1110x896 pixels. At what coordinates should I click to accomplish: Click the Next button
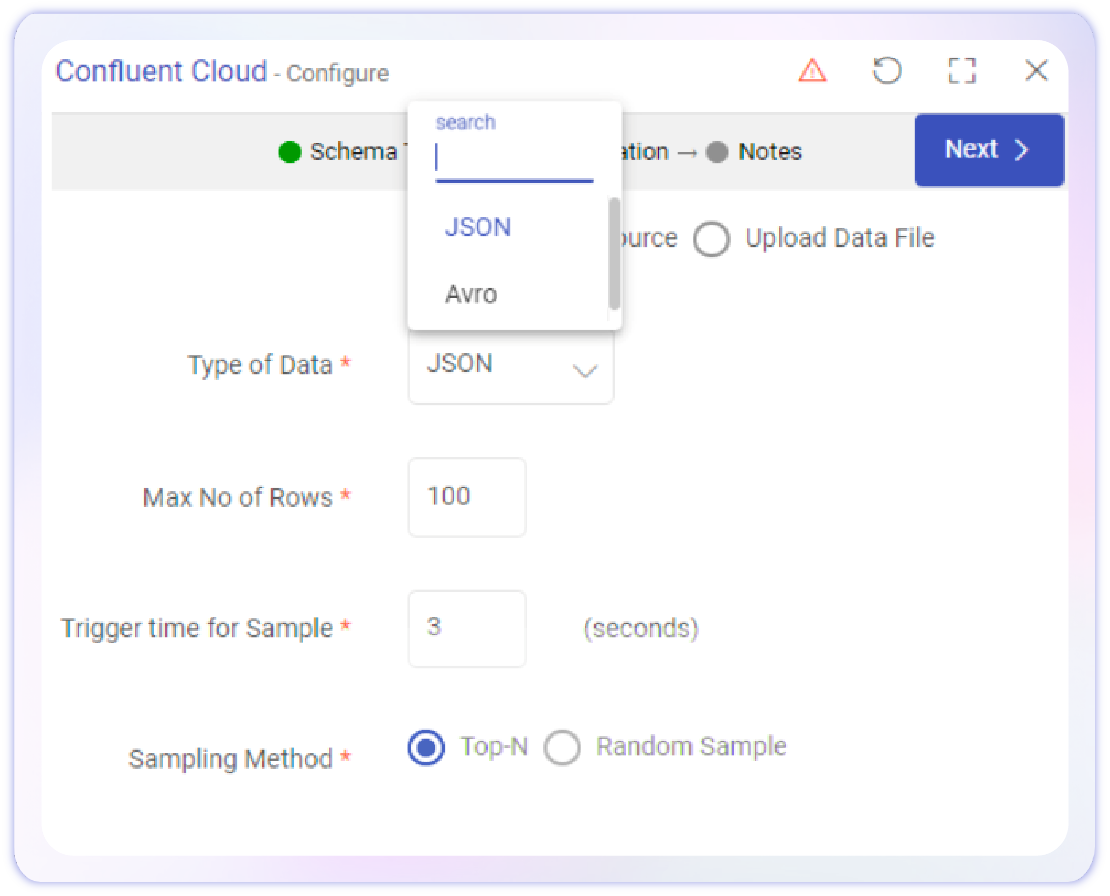point(988,150)
